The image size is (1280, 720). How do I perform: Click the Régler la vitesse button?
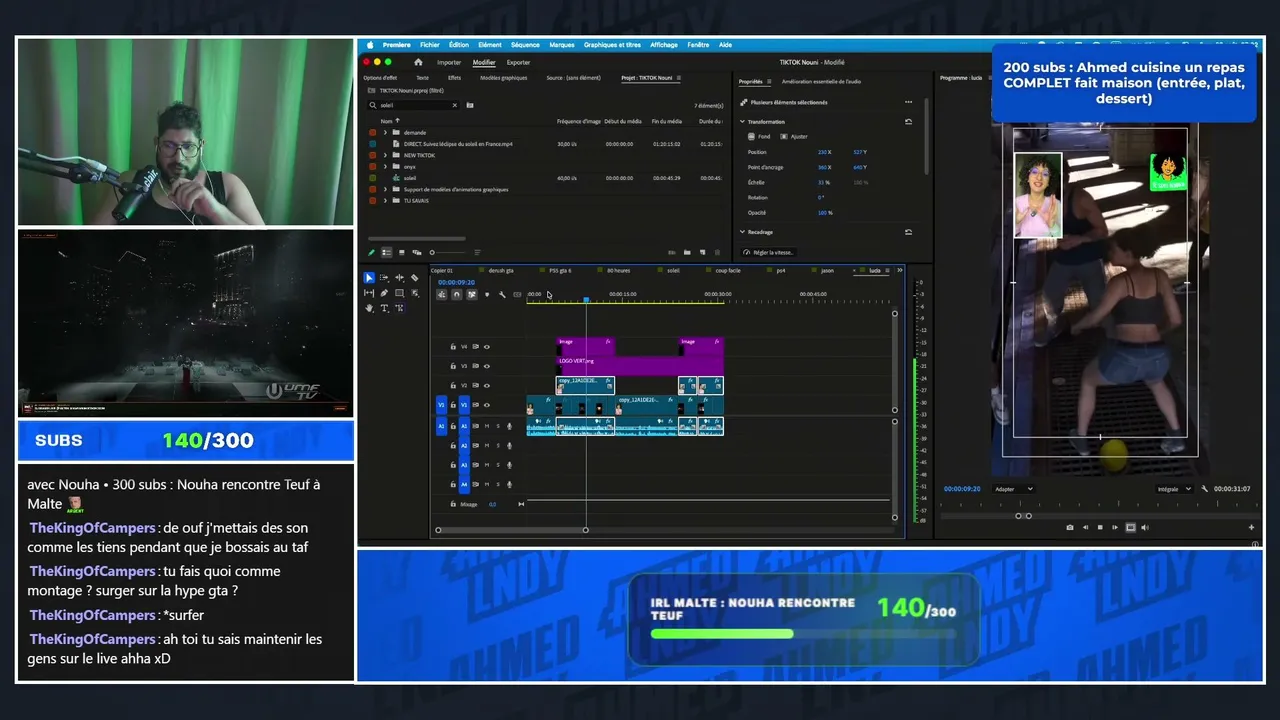(x=767, y=252)
